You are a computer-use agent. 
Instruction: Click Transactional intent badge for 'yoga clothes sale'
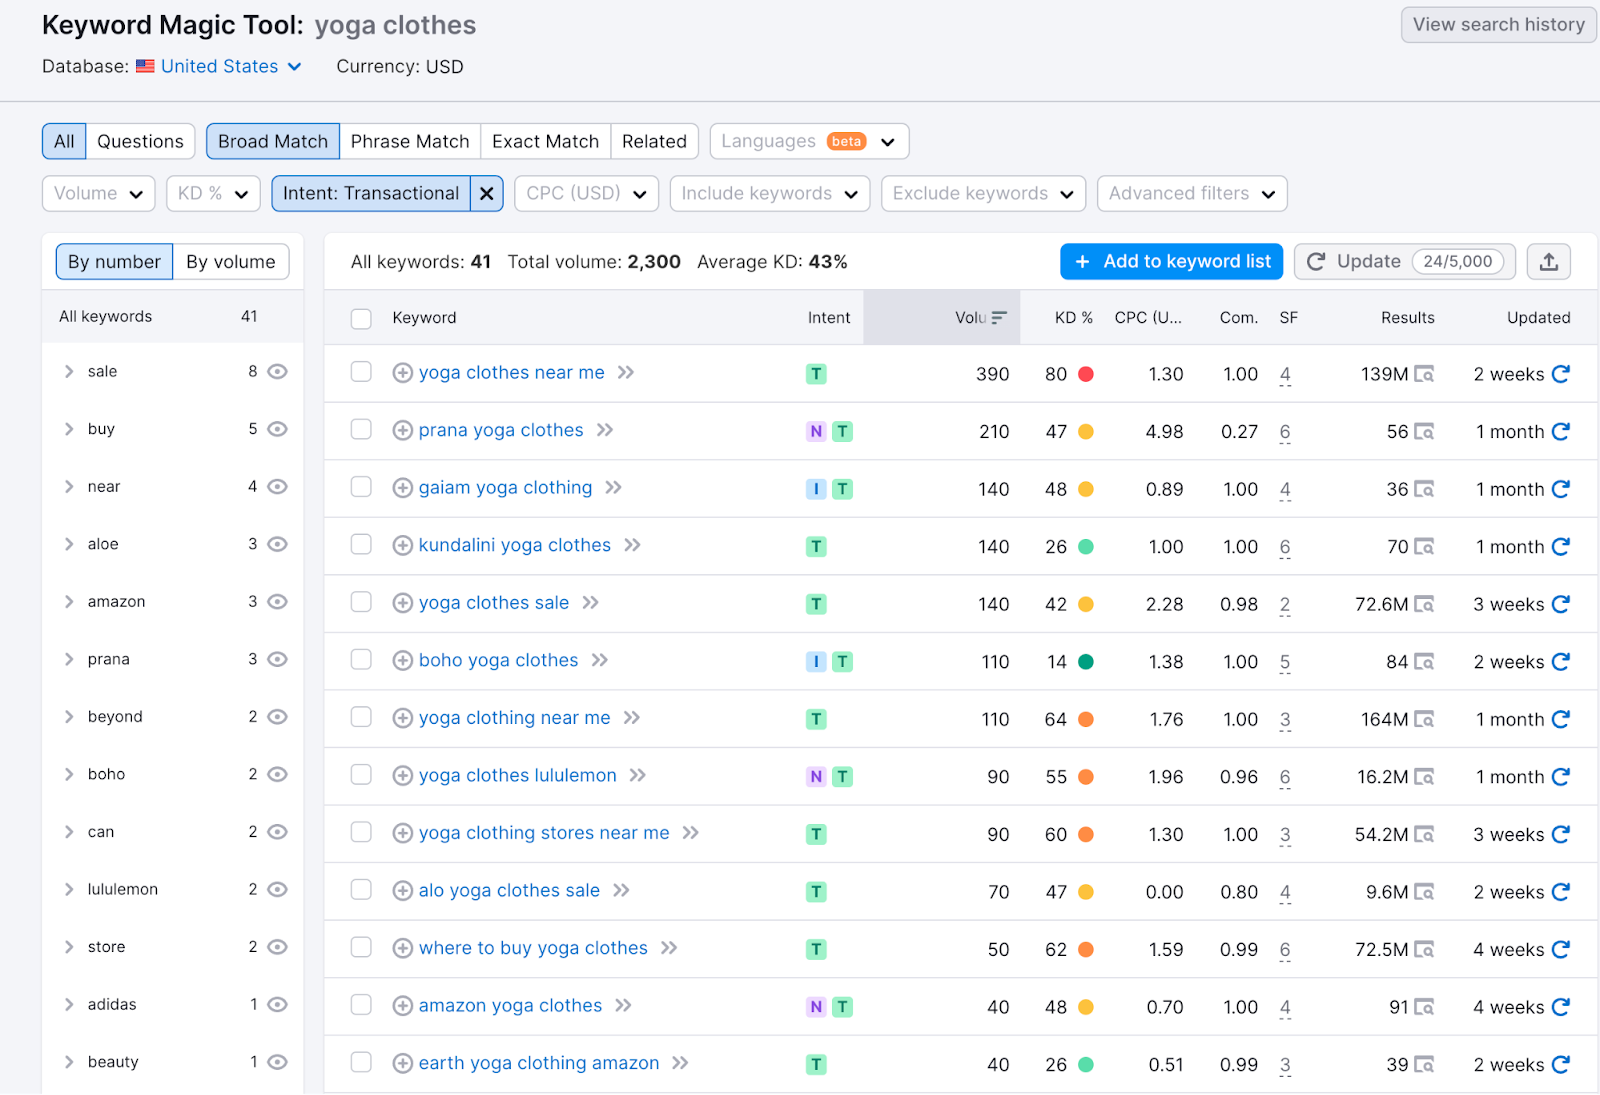pyautogui.click(x=816, y=604)
